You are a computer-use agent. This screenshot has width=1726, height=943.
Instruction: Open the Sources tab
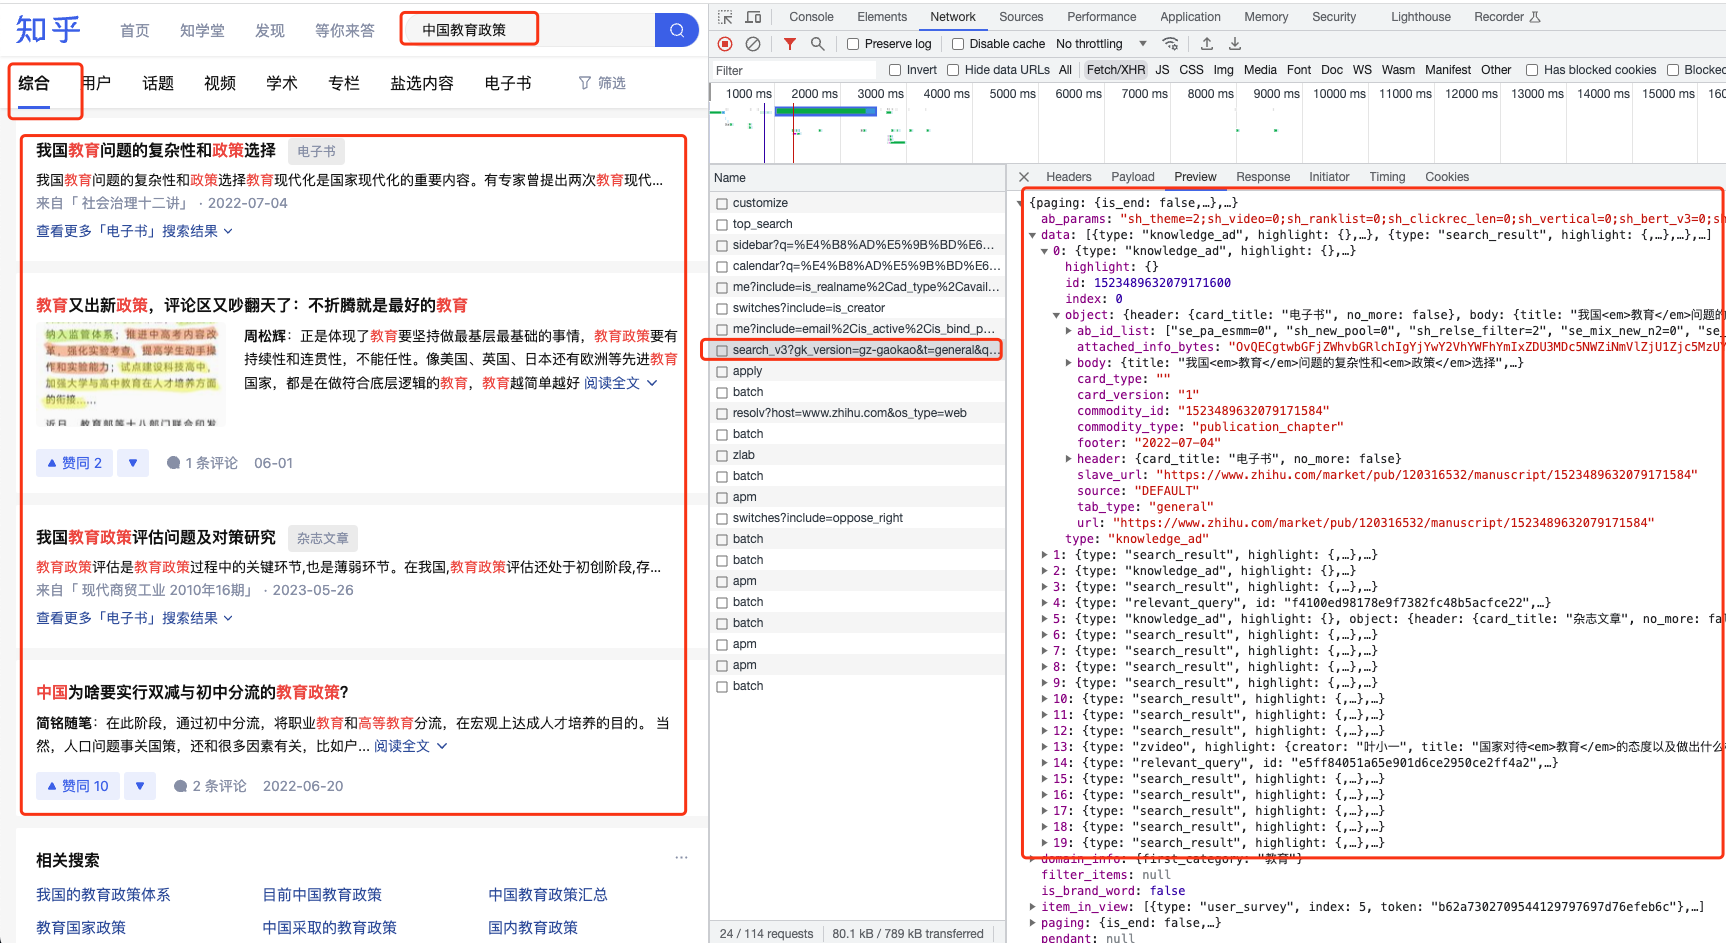[1021, 17]
